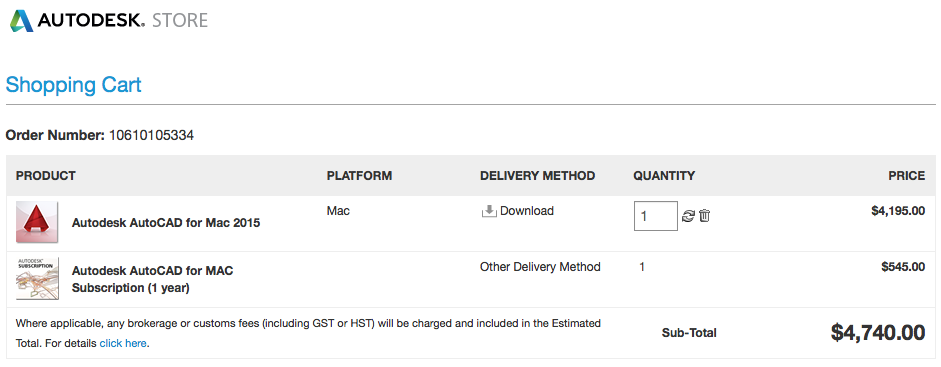Screen dimensions: 941x367
Task: Open the AutoCAD for Mac 2015 thumbnail
Action: pos(37,222)
